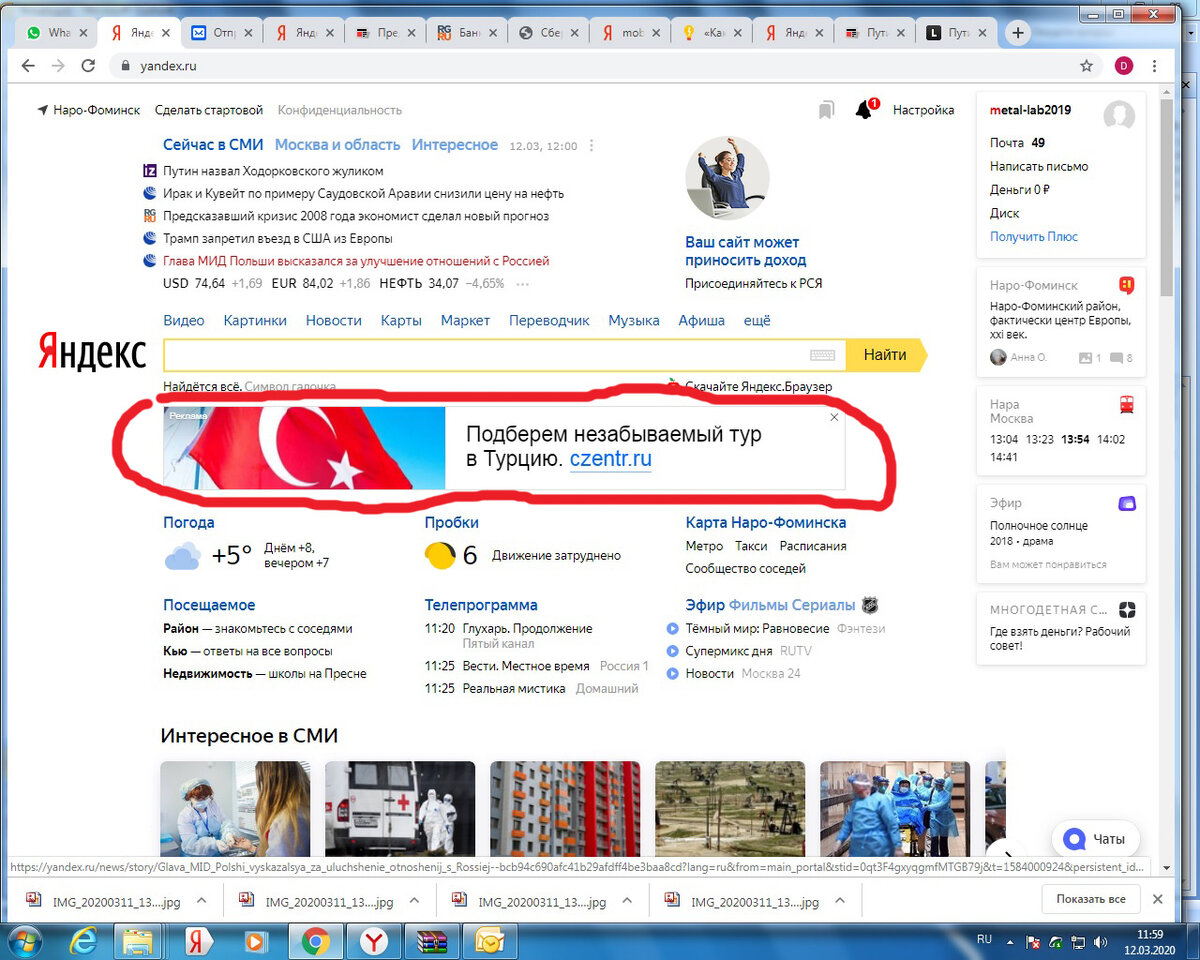
Task: Open Глухарь. Продолжение TV listing
Action: (527, 629)
